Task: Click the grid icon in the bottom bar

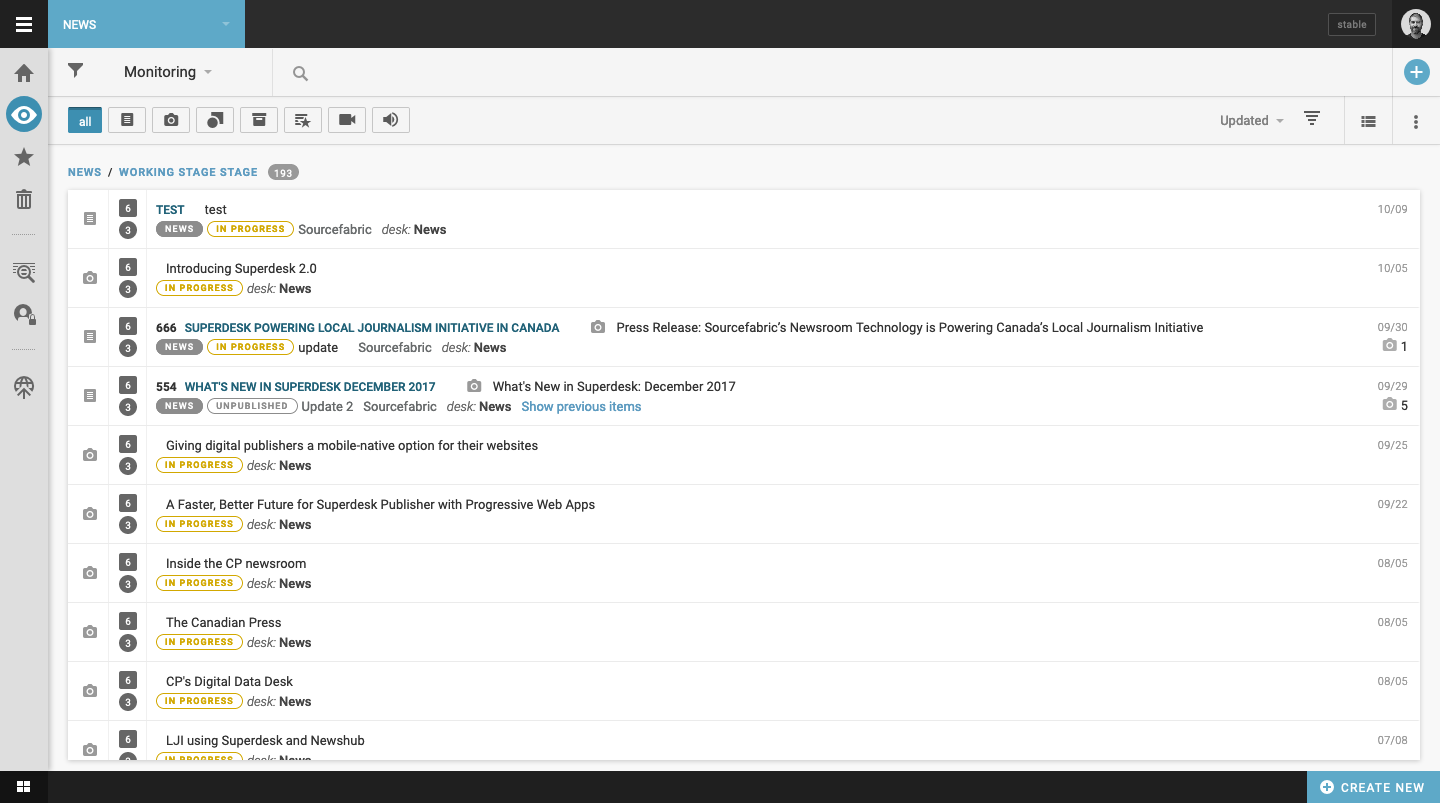Action: [x=24, y=787]
